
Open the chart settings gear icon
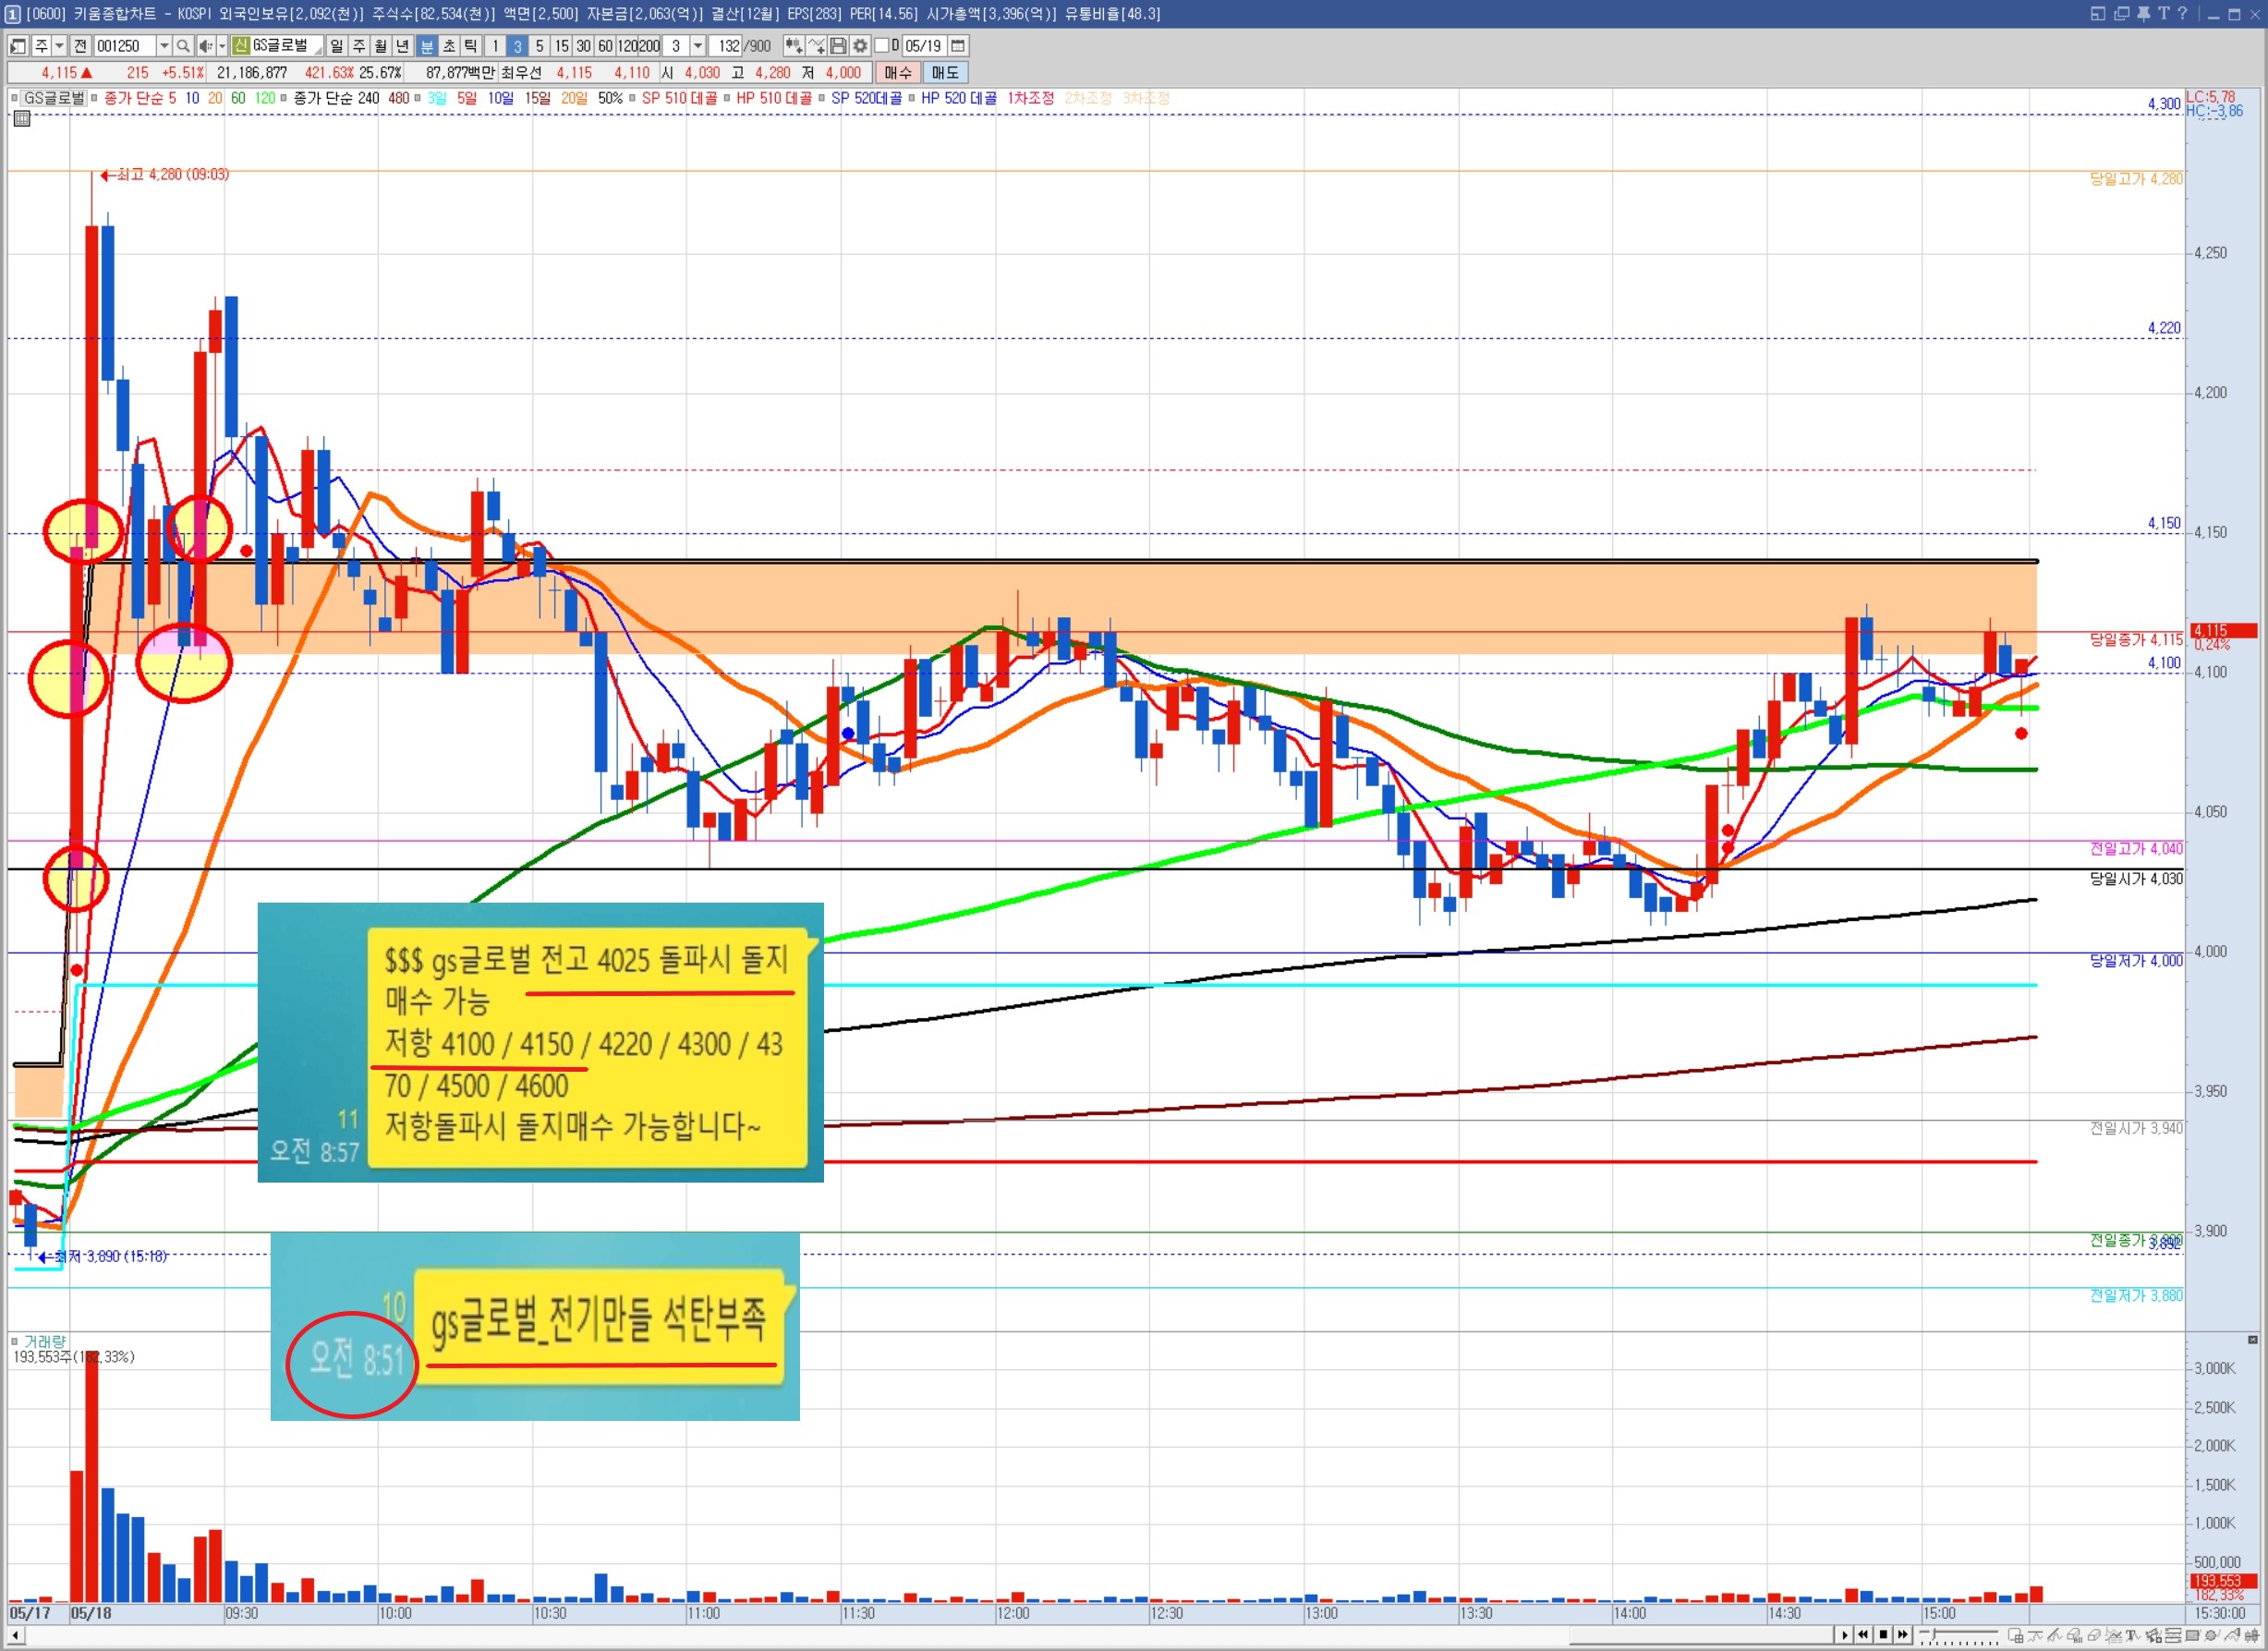pyautogui.click(x=860, y=46)
